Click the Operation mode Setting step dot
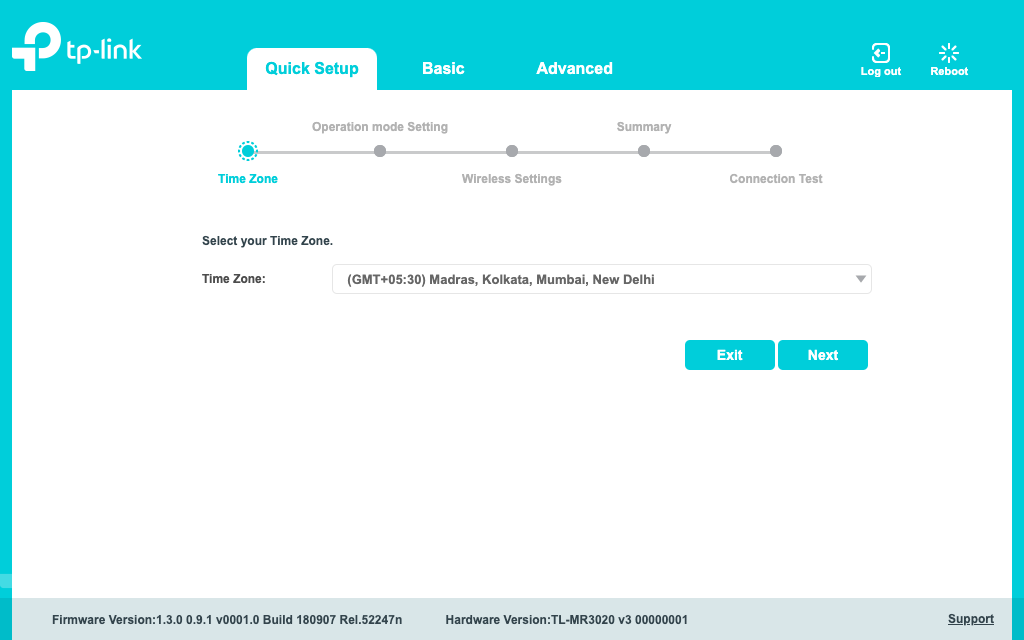This screenshot has width=1024, height=640. (x=380, y=151)
